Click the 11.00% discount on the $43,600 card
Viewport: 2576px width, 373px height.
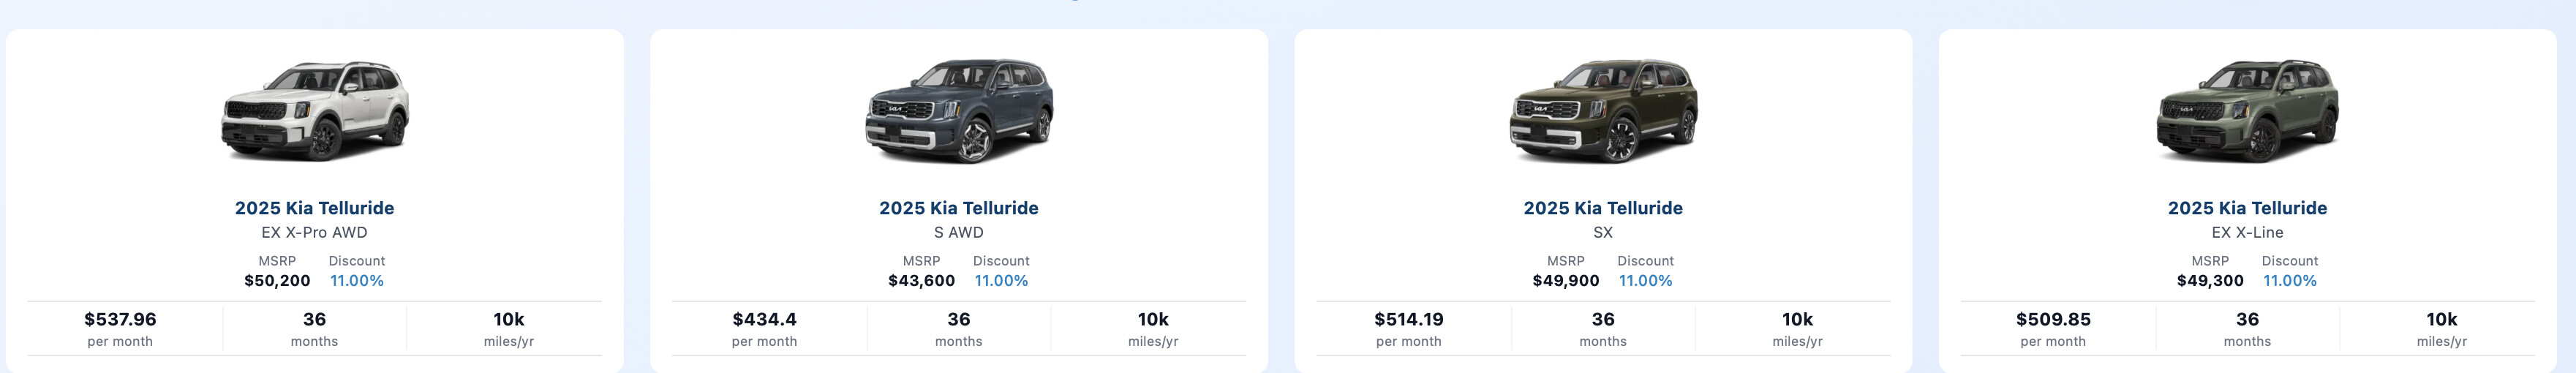tap(1001, 281)
